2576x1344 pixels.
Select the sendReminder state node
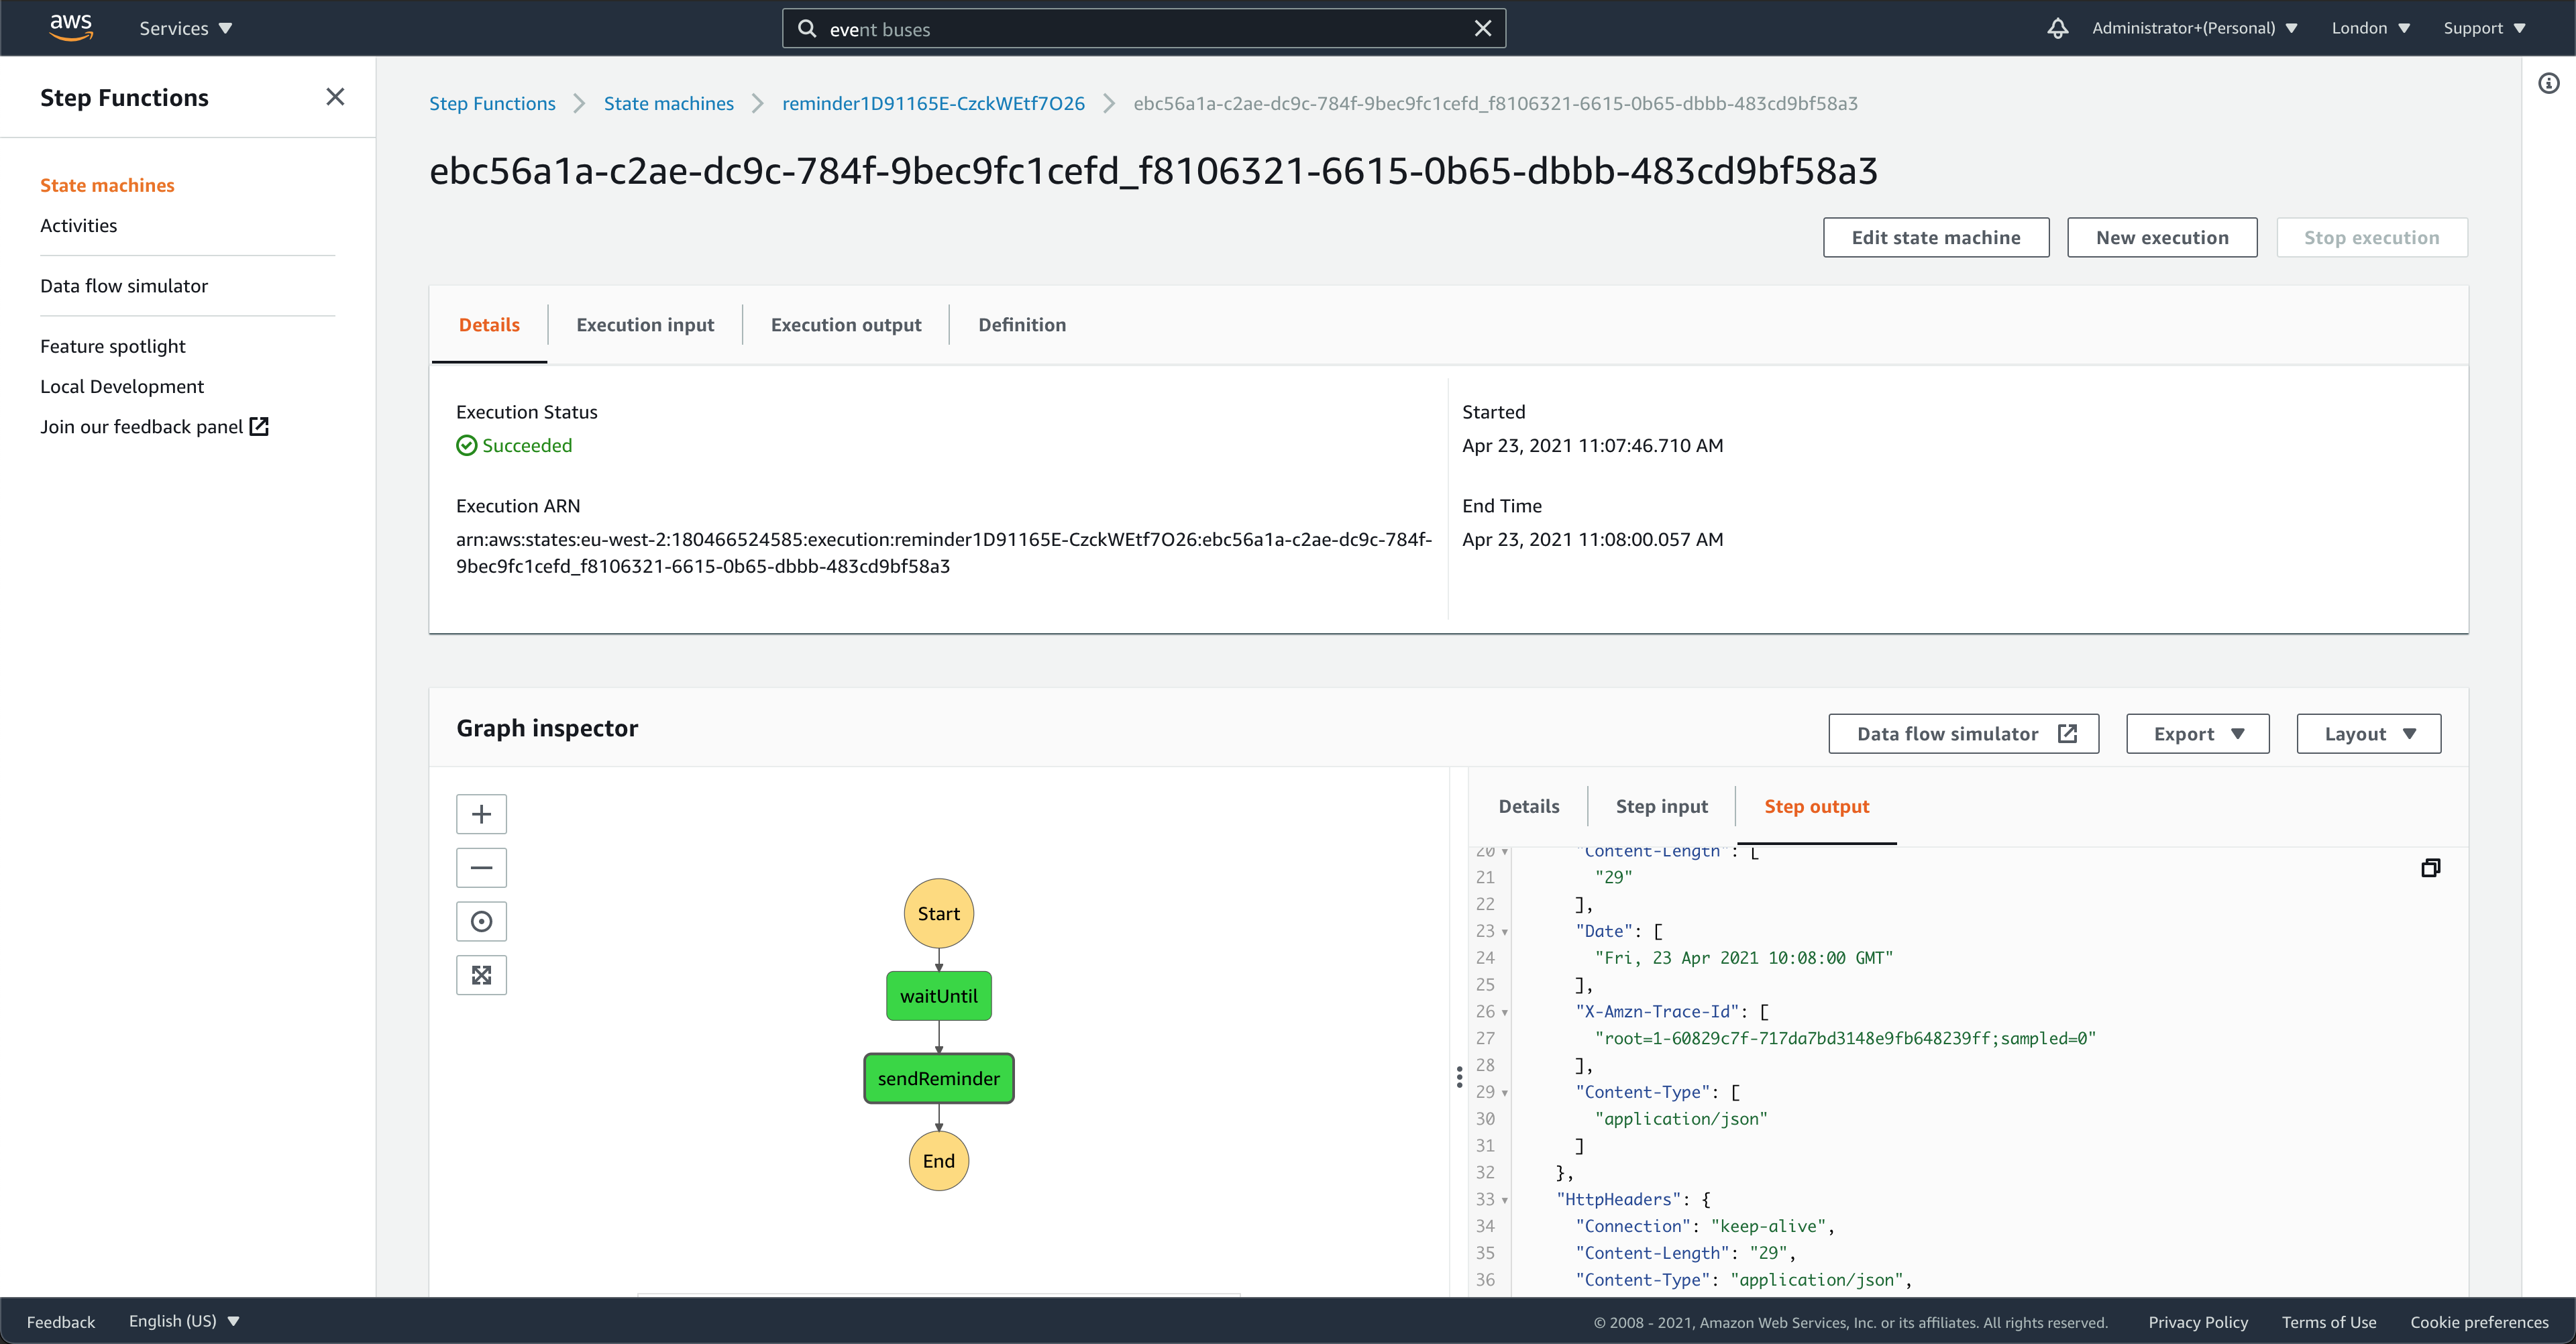(x=938, y=1078)
